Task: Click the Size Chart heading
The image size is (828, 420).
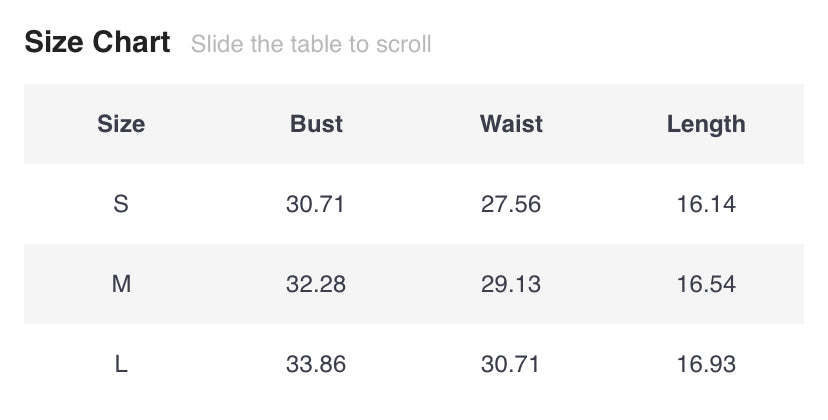Action: click(x=98, y=43)
